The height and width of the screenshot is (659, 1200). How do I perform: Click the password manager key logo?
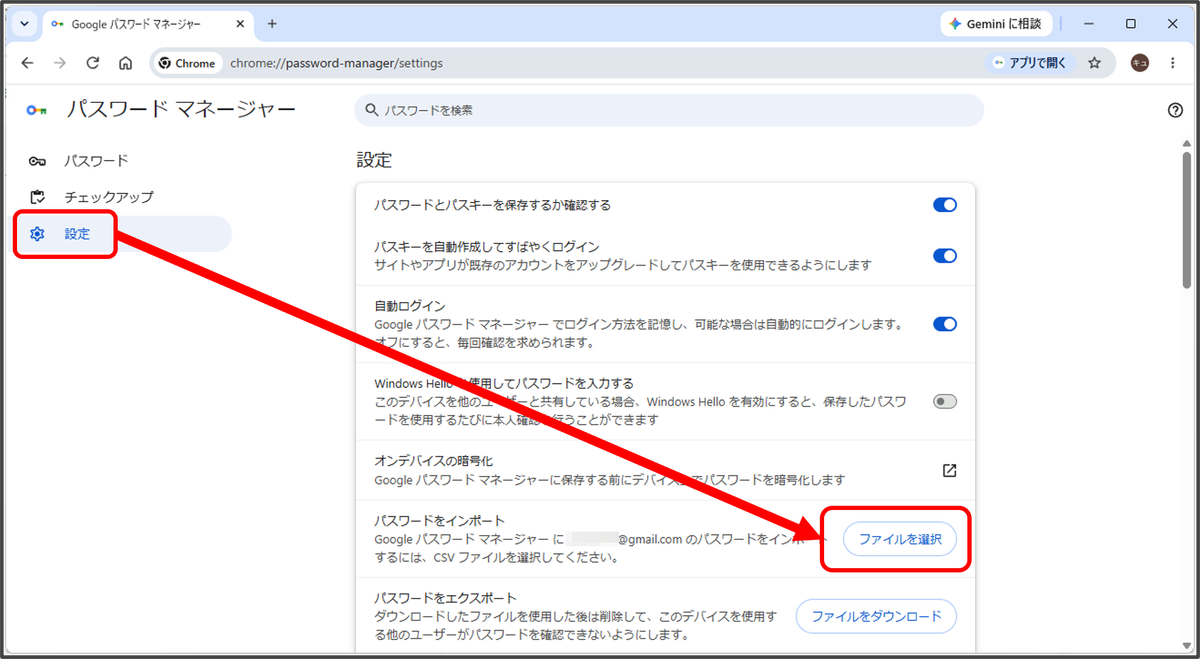[37, 110]
